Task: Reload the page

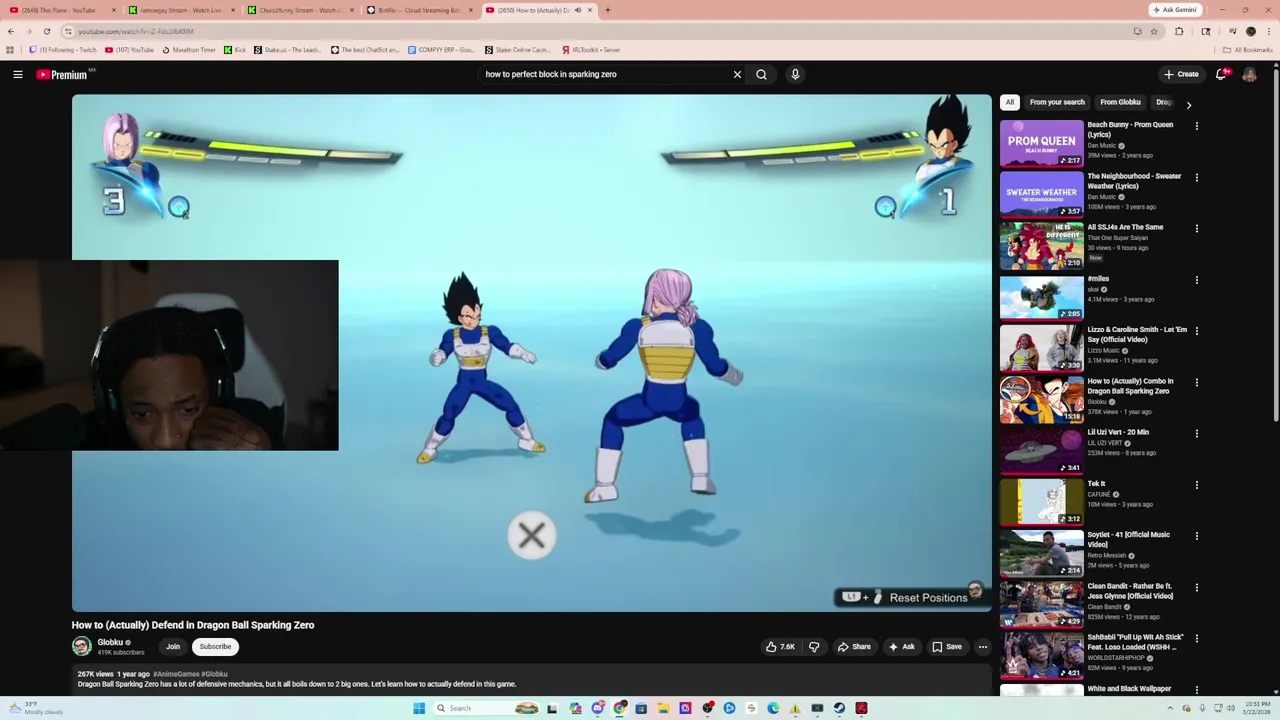Action: [x=46, y=31]
